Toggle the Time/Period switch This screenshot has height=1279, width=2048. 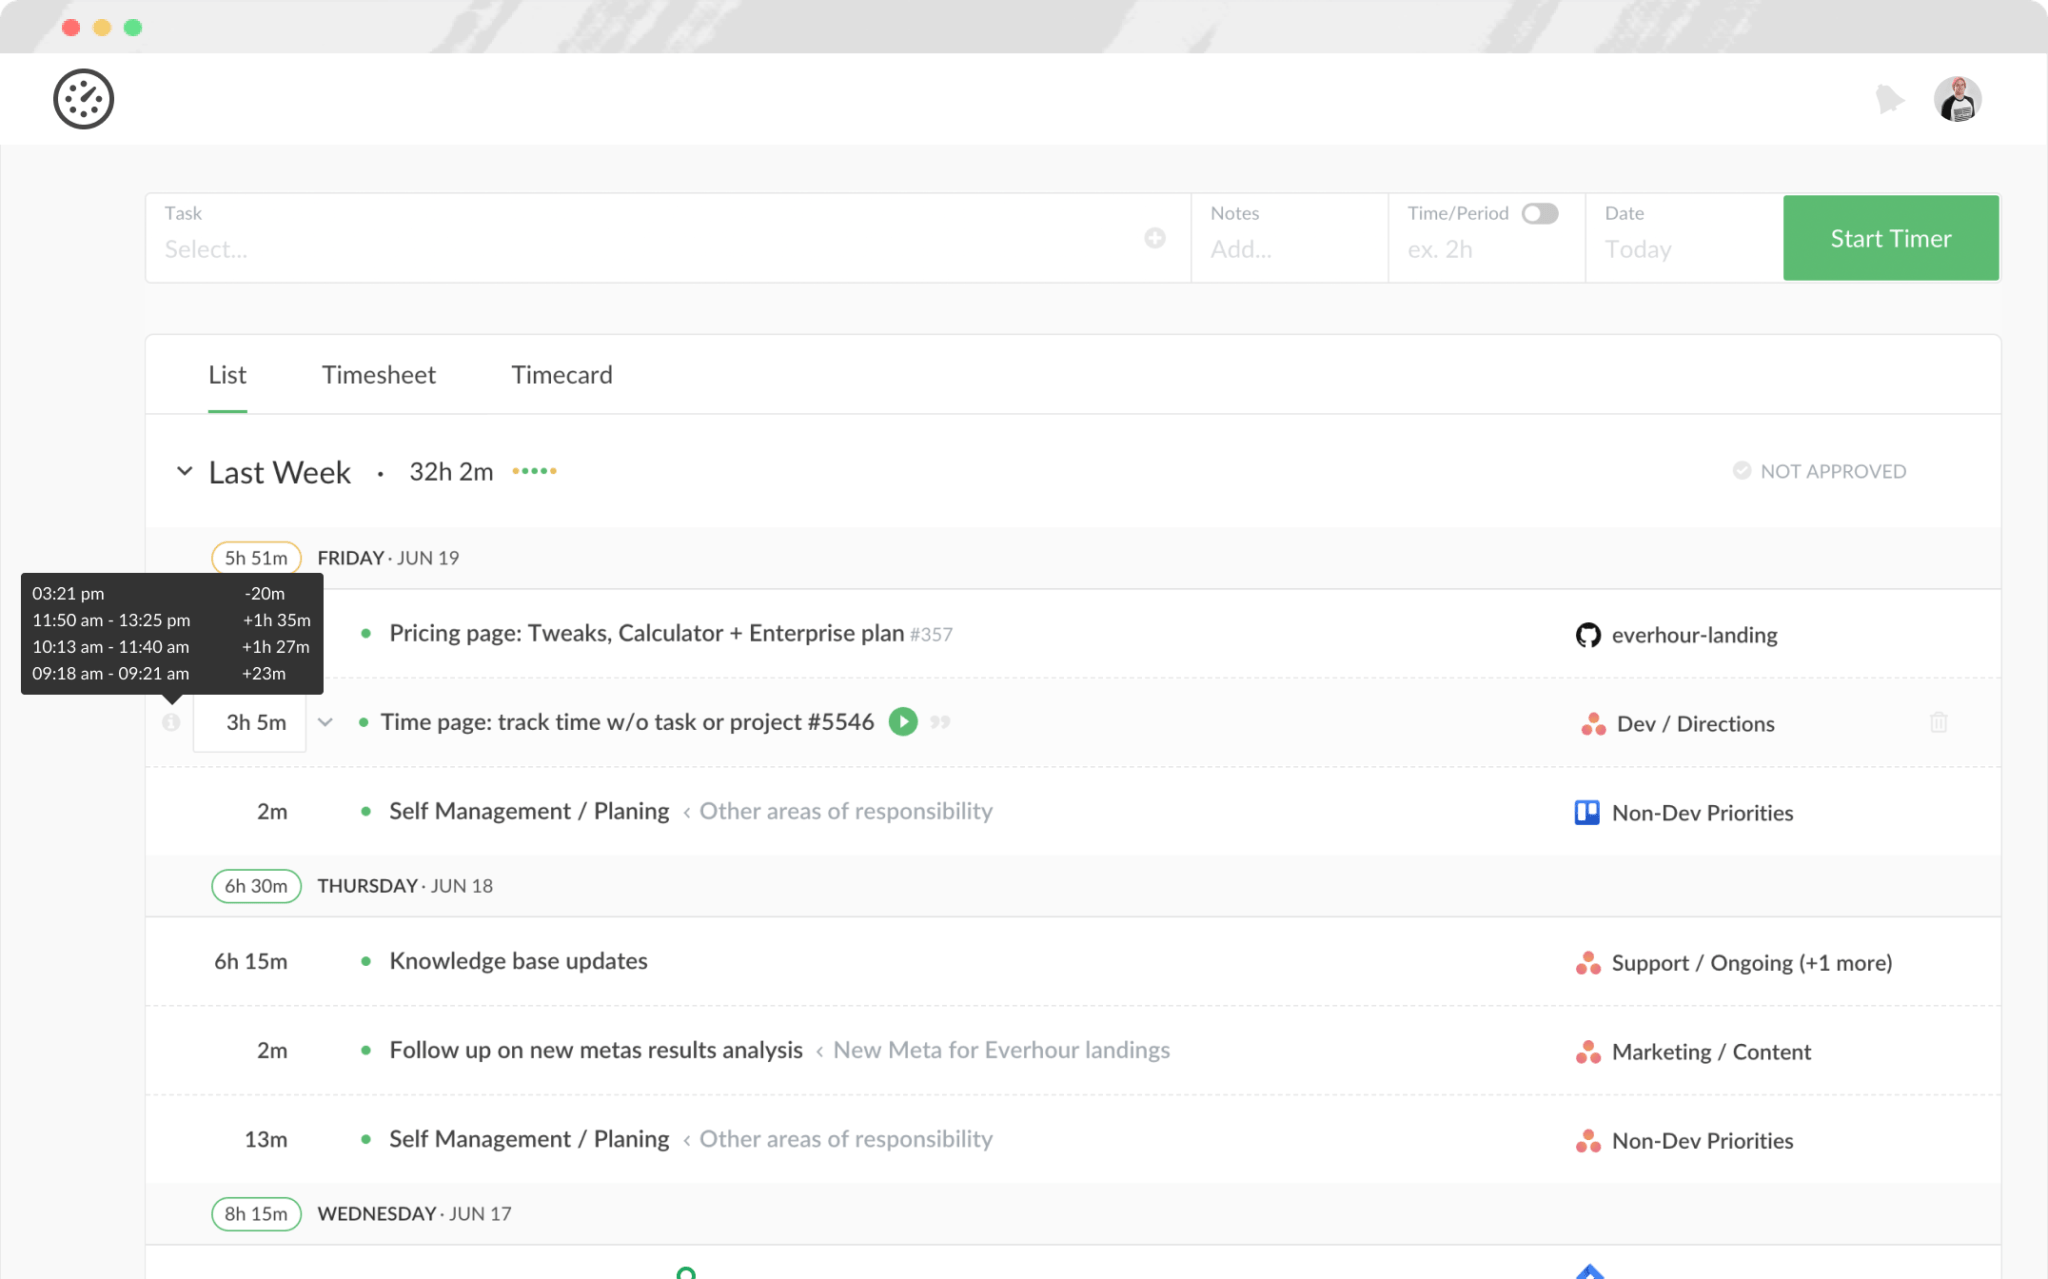1539,213
